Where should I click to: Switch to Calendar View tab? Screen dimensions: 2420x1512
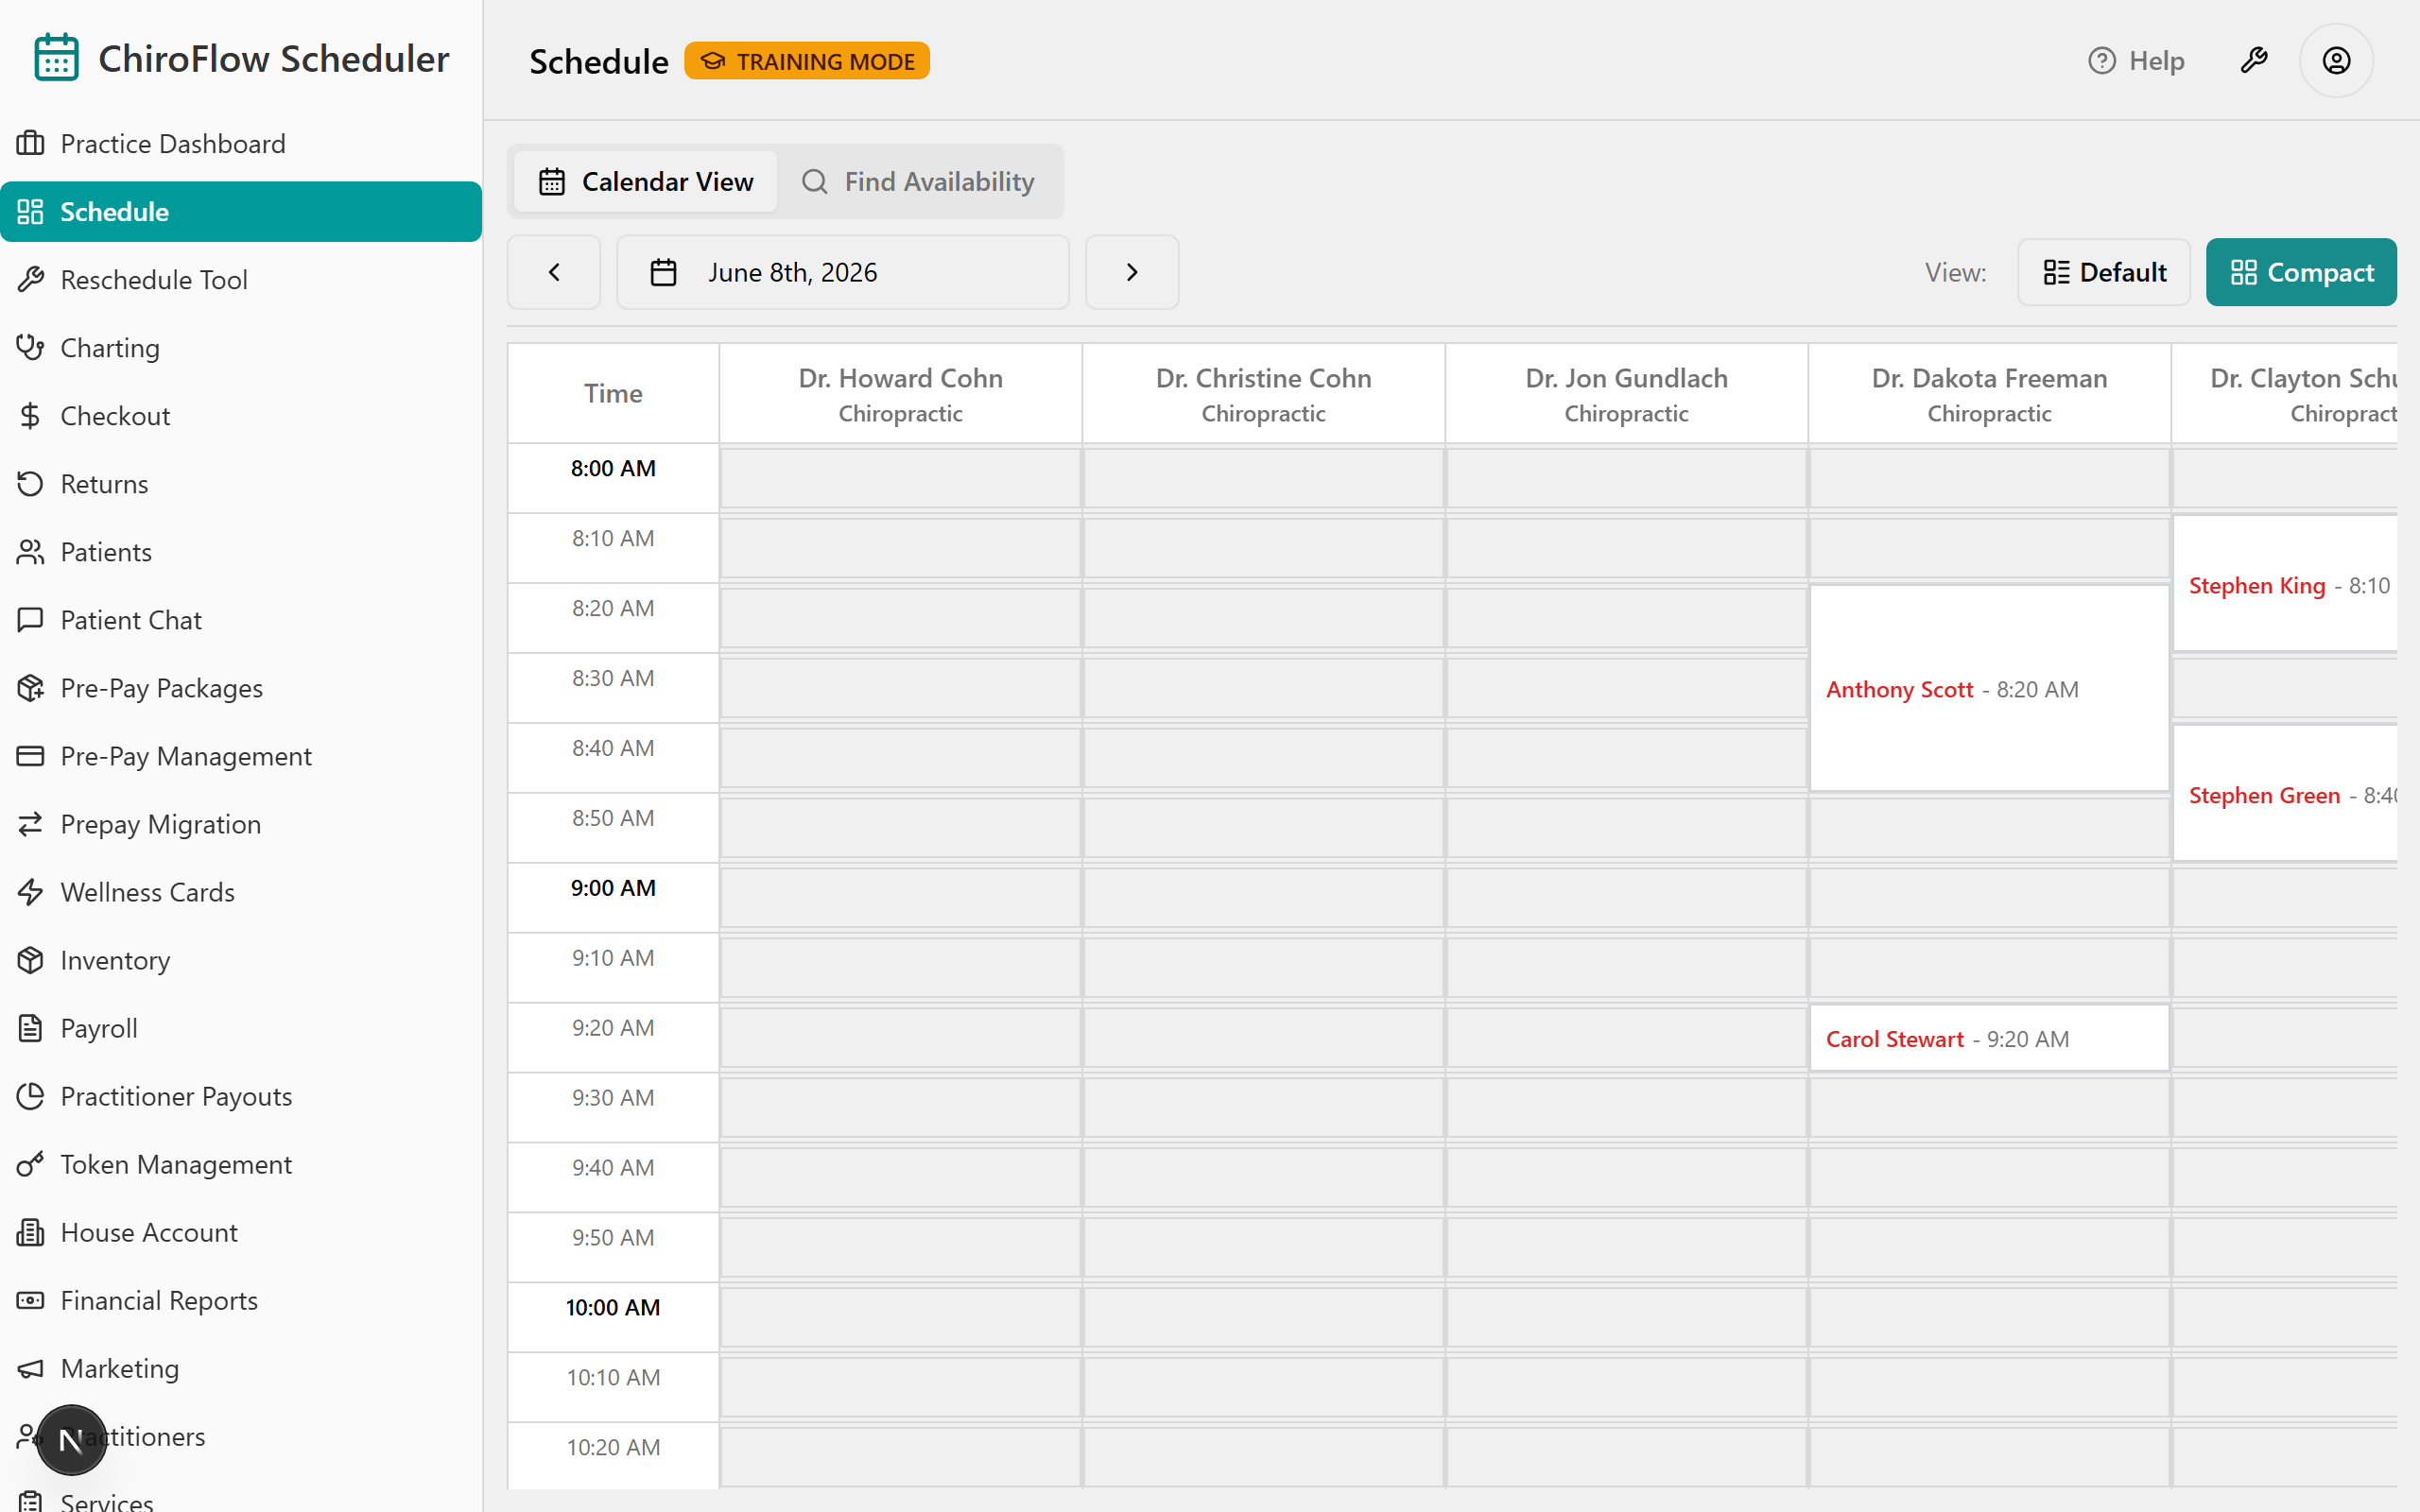pos(646,182)
